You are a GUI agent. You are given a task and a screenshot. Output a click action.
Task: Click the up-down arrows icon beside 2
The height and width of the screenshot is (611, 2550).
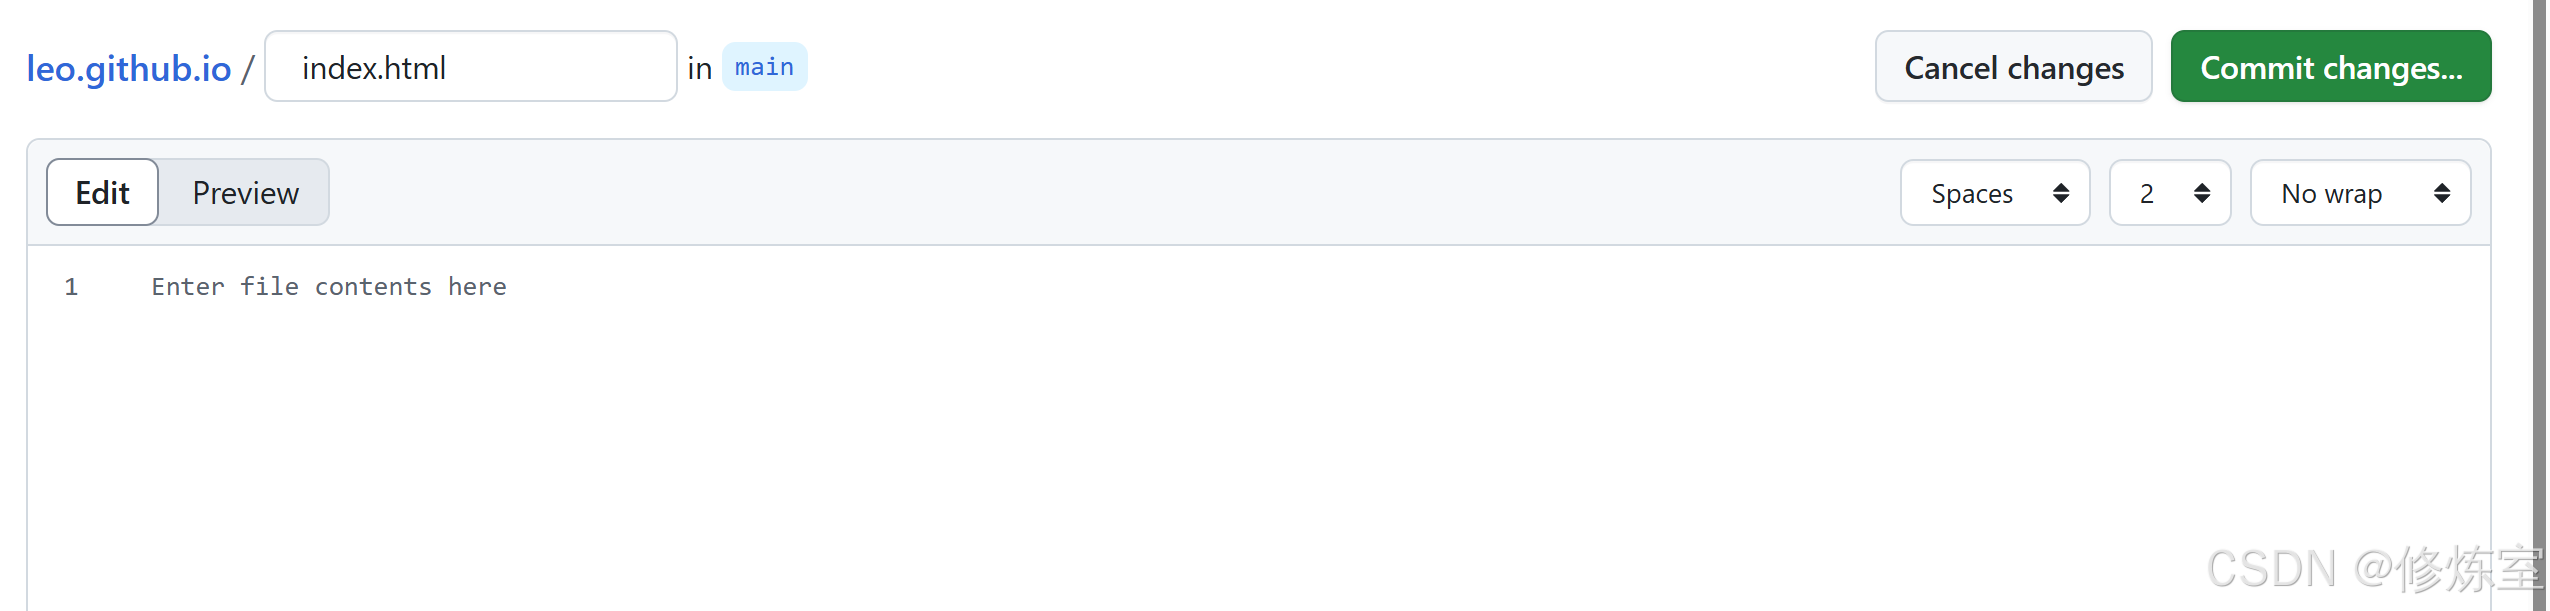(2202, 193)
